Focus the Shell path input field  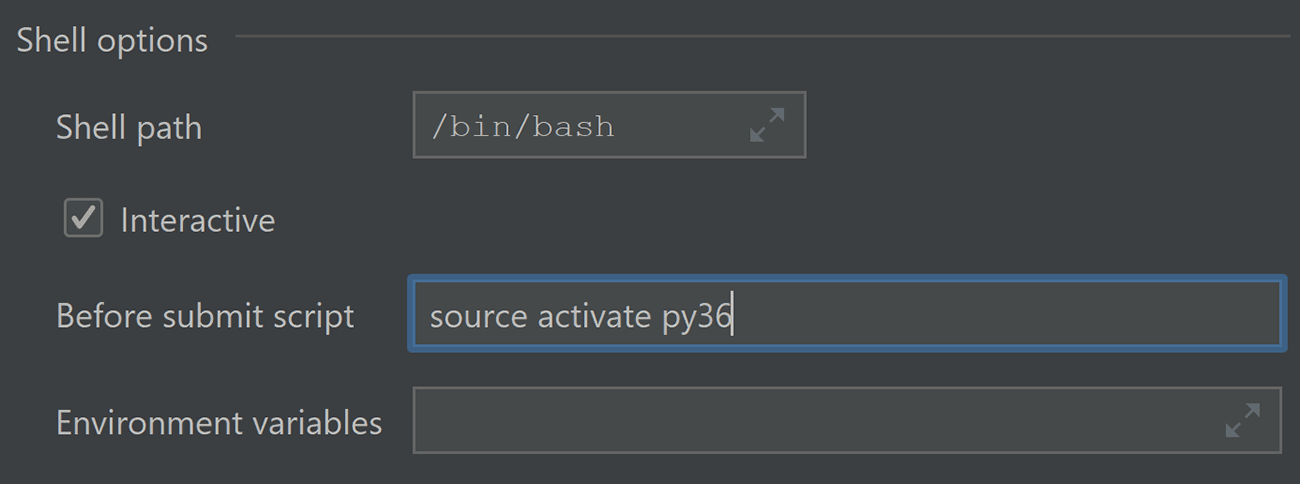coord(609,125)
